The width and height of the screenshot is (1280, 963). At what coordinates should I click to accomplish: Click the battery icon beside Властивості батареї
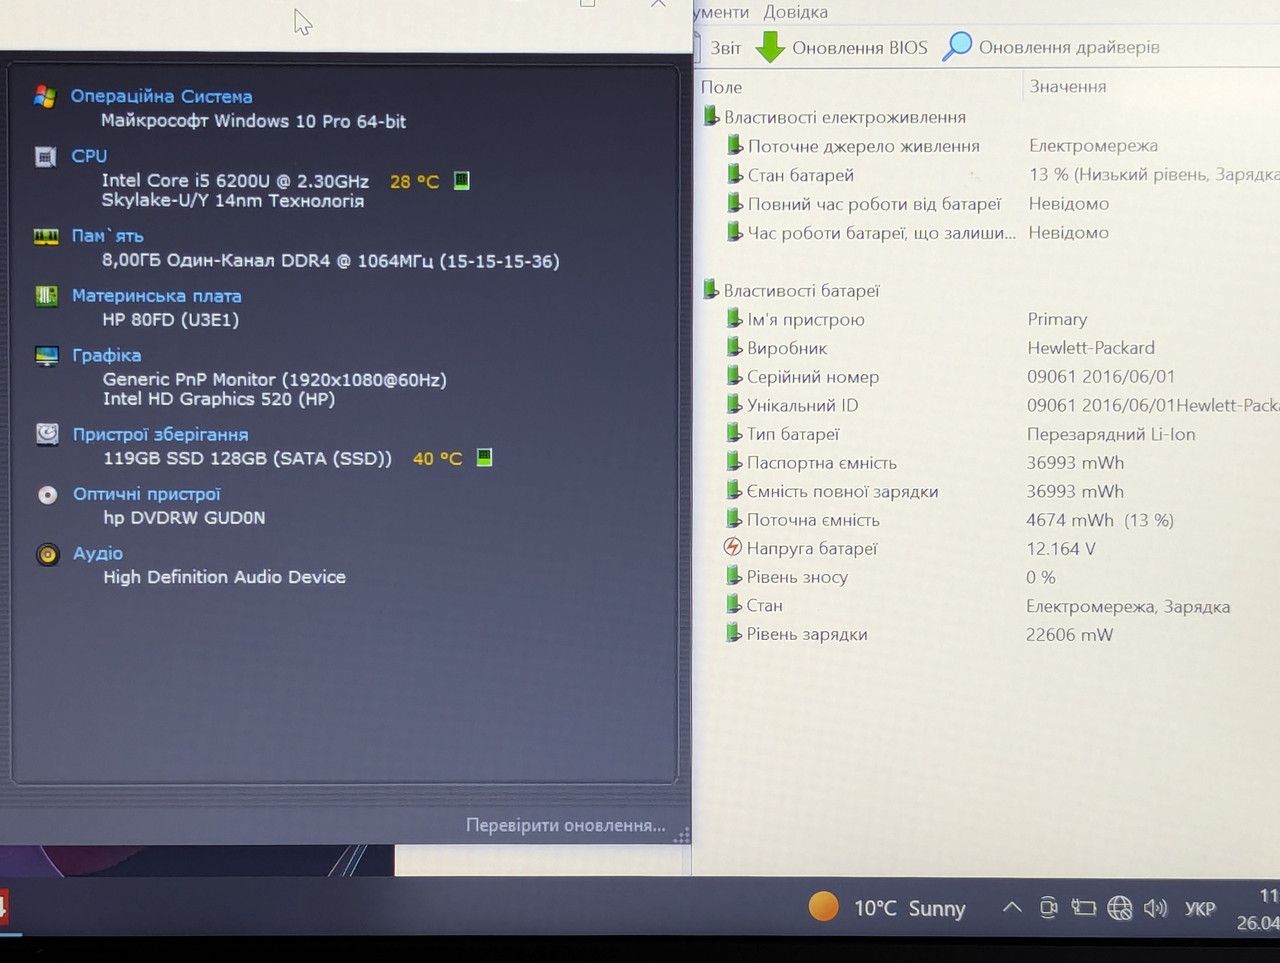(711, 290)
